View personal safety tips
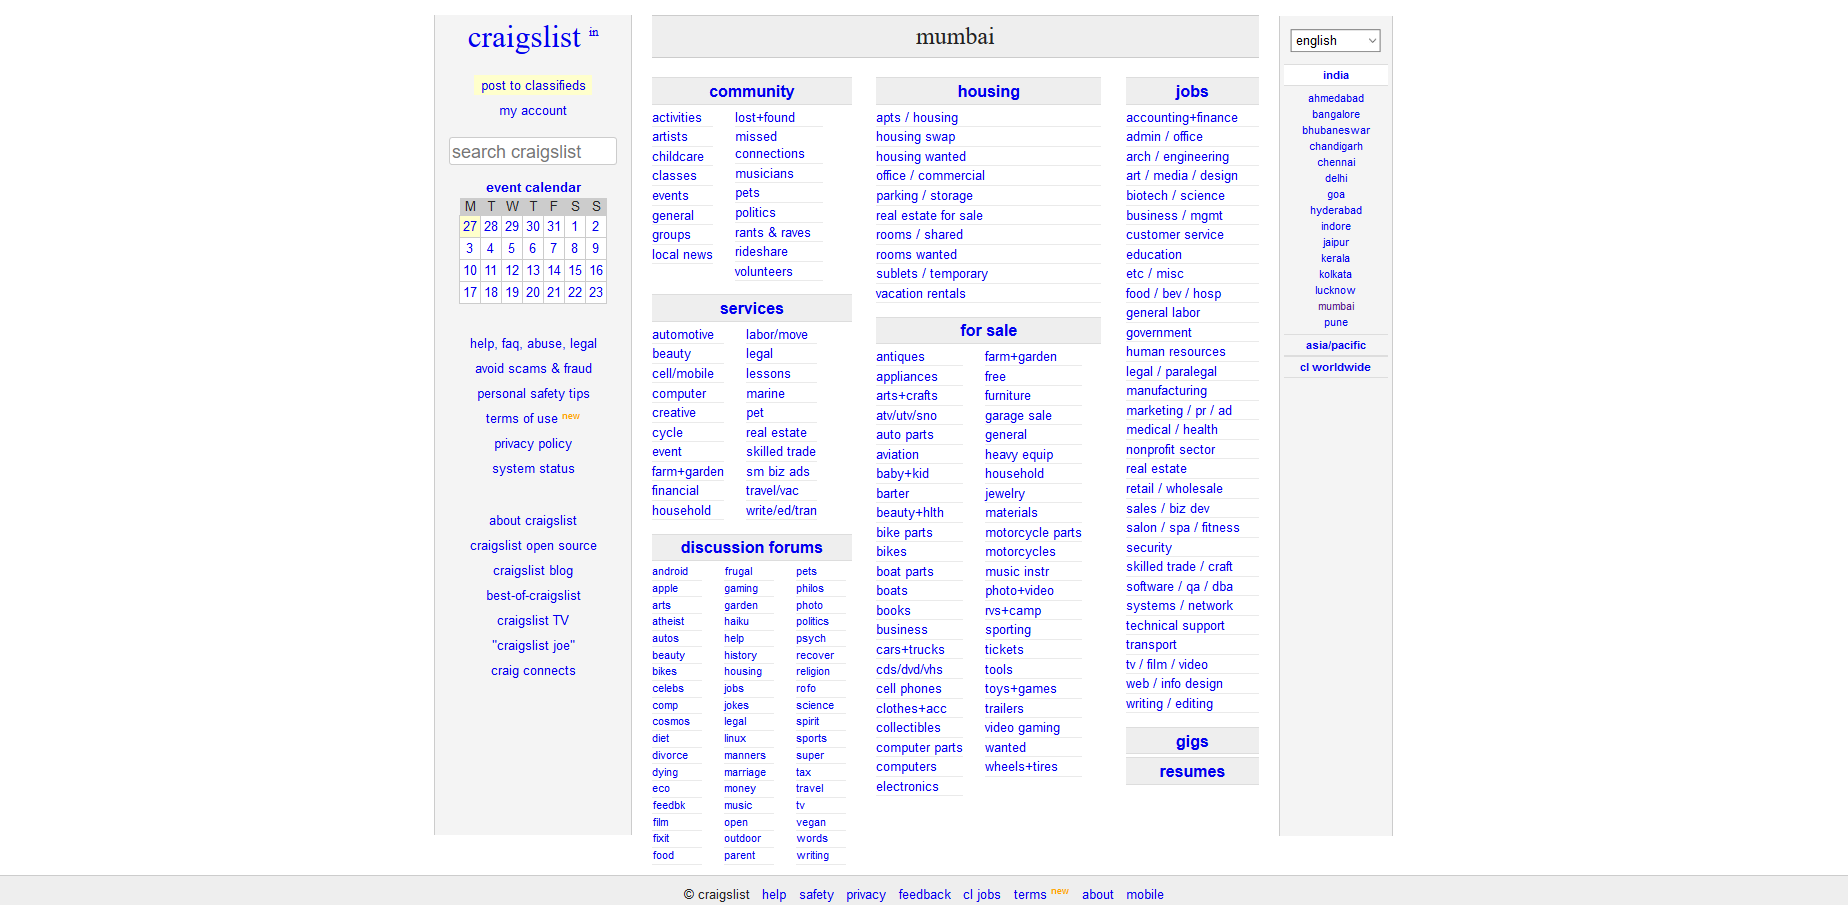Screen dimensions: 1848x905 point(533,394)
